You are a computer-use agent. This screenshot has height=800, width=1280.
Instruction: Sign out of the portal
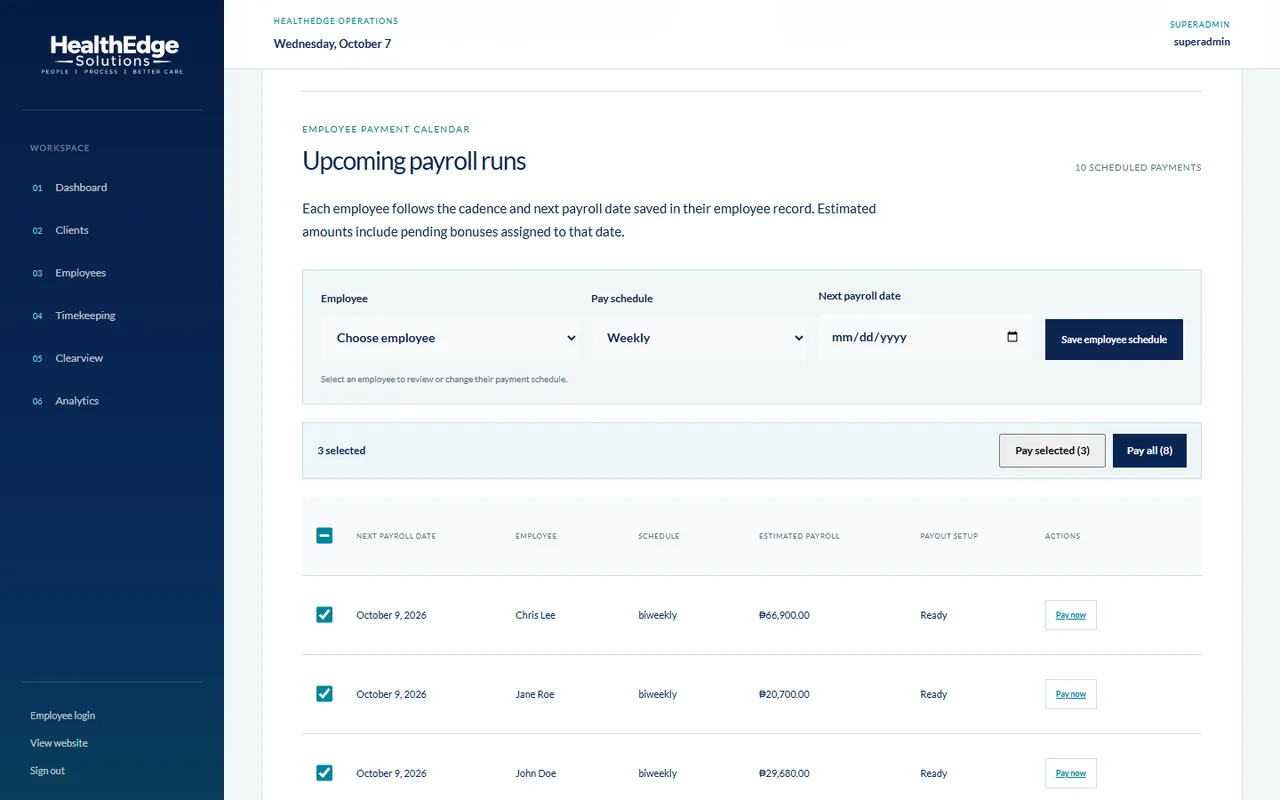coord(47,771)
